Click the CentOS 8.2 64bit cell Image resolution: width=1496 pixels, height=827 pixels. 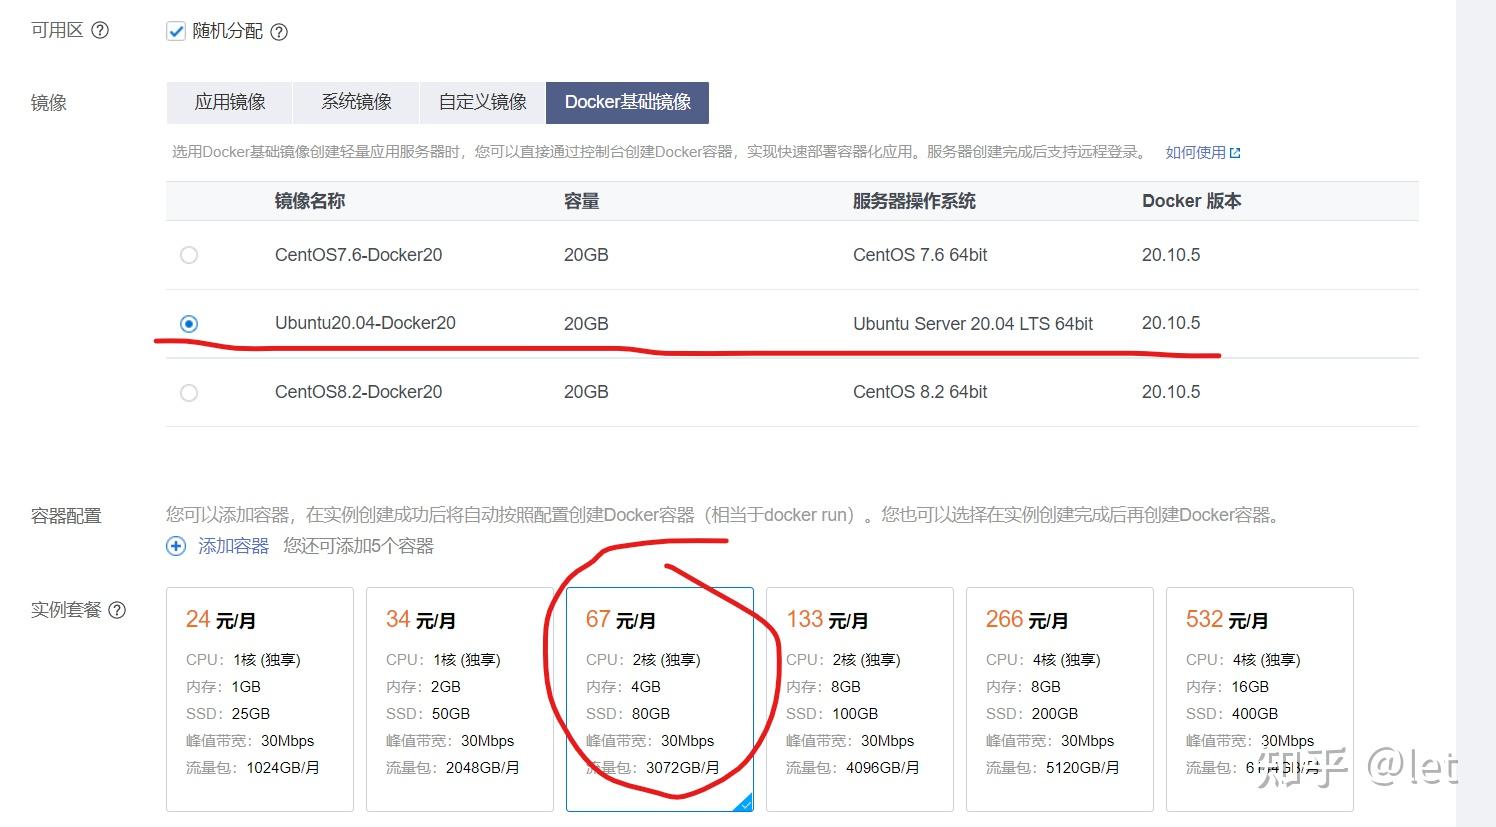920,392
